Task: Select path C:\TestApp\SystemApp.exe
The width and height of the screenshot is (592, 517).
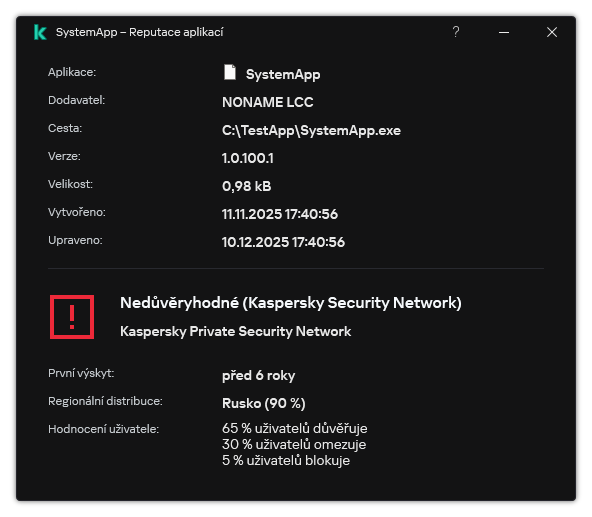Action: (311, 130)
